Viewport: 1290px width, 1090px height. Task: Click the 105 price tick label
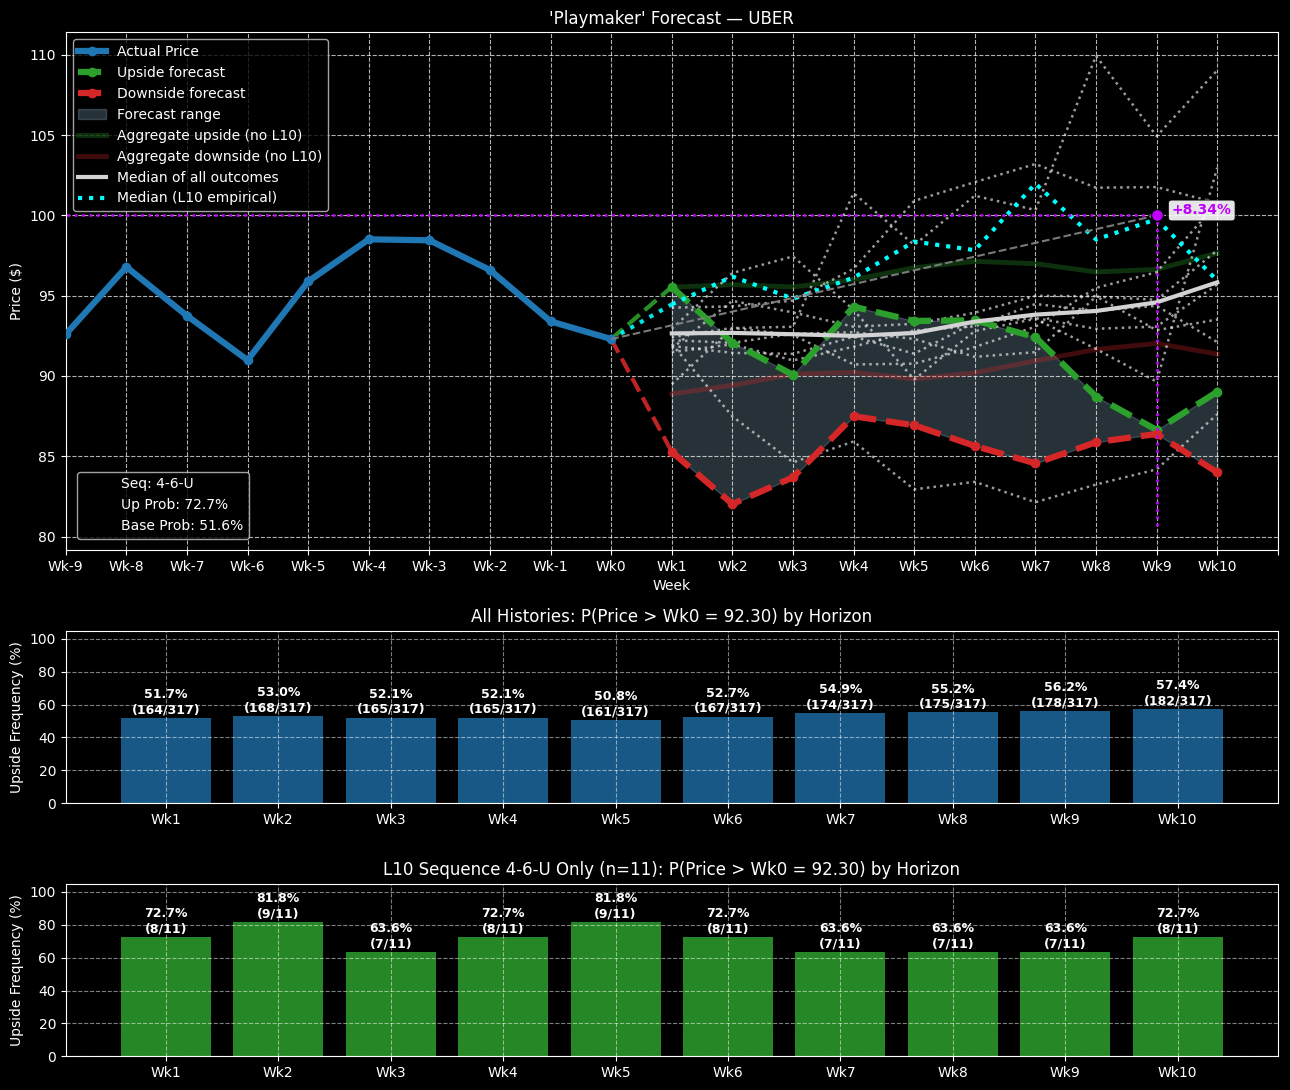(44, 135)
